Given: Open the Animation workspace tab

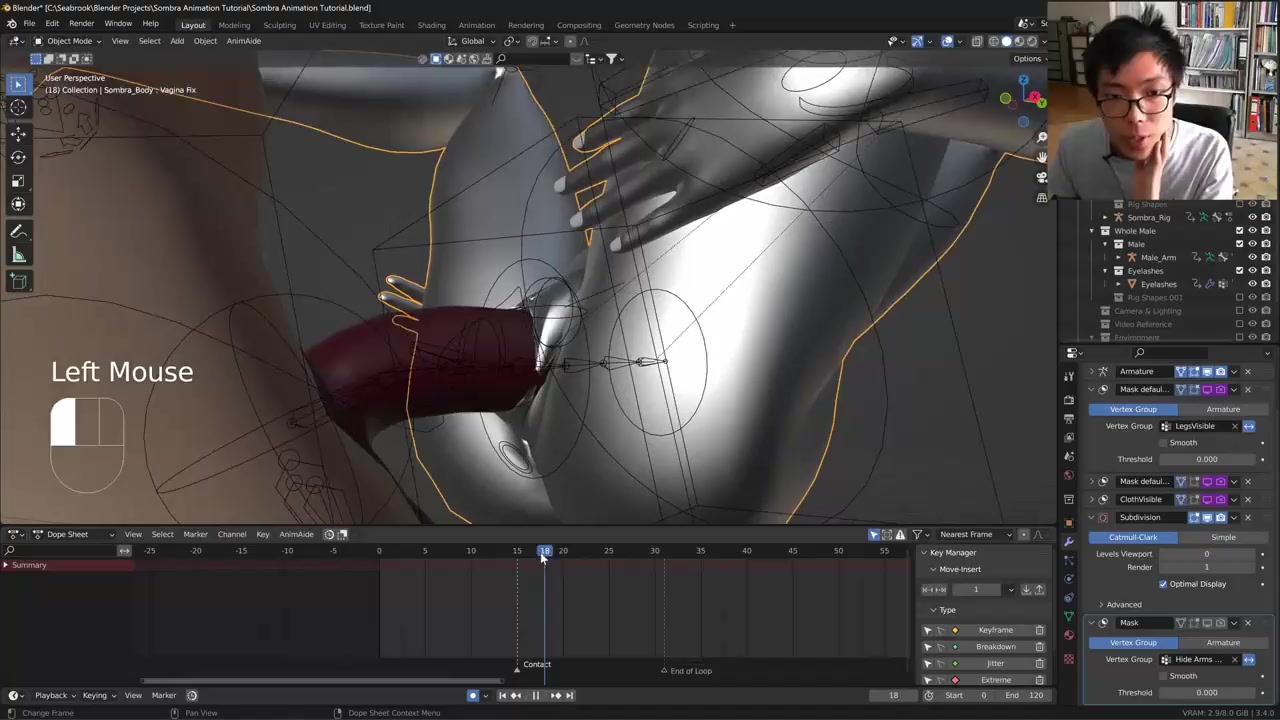Looking at the screenshot, I should (476, 25).
